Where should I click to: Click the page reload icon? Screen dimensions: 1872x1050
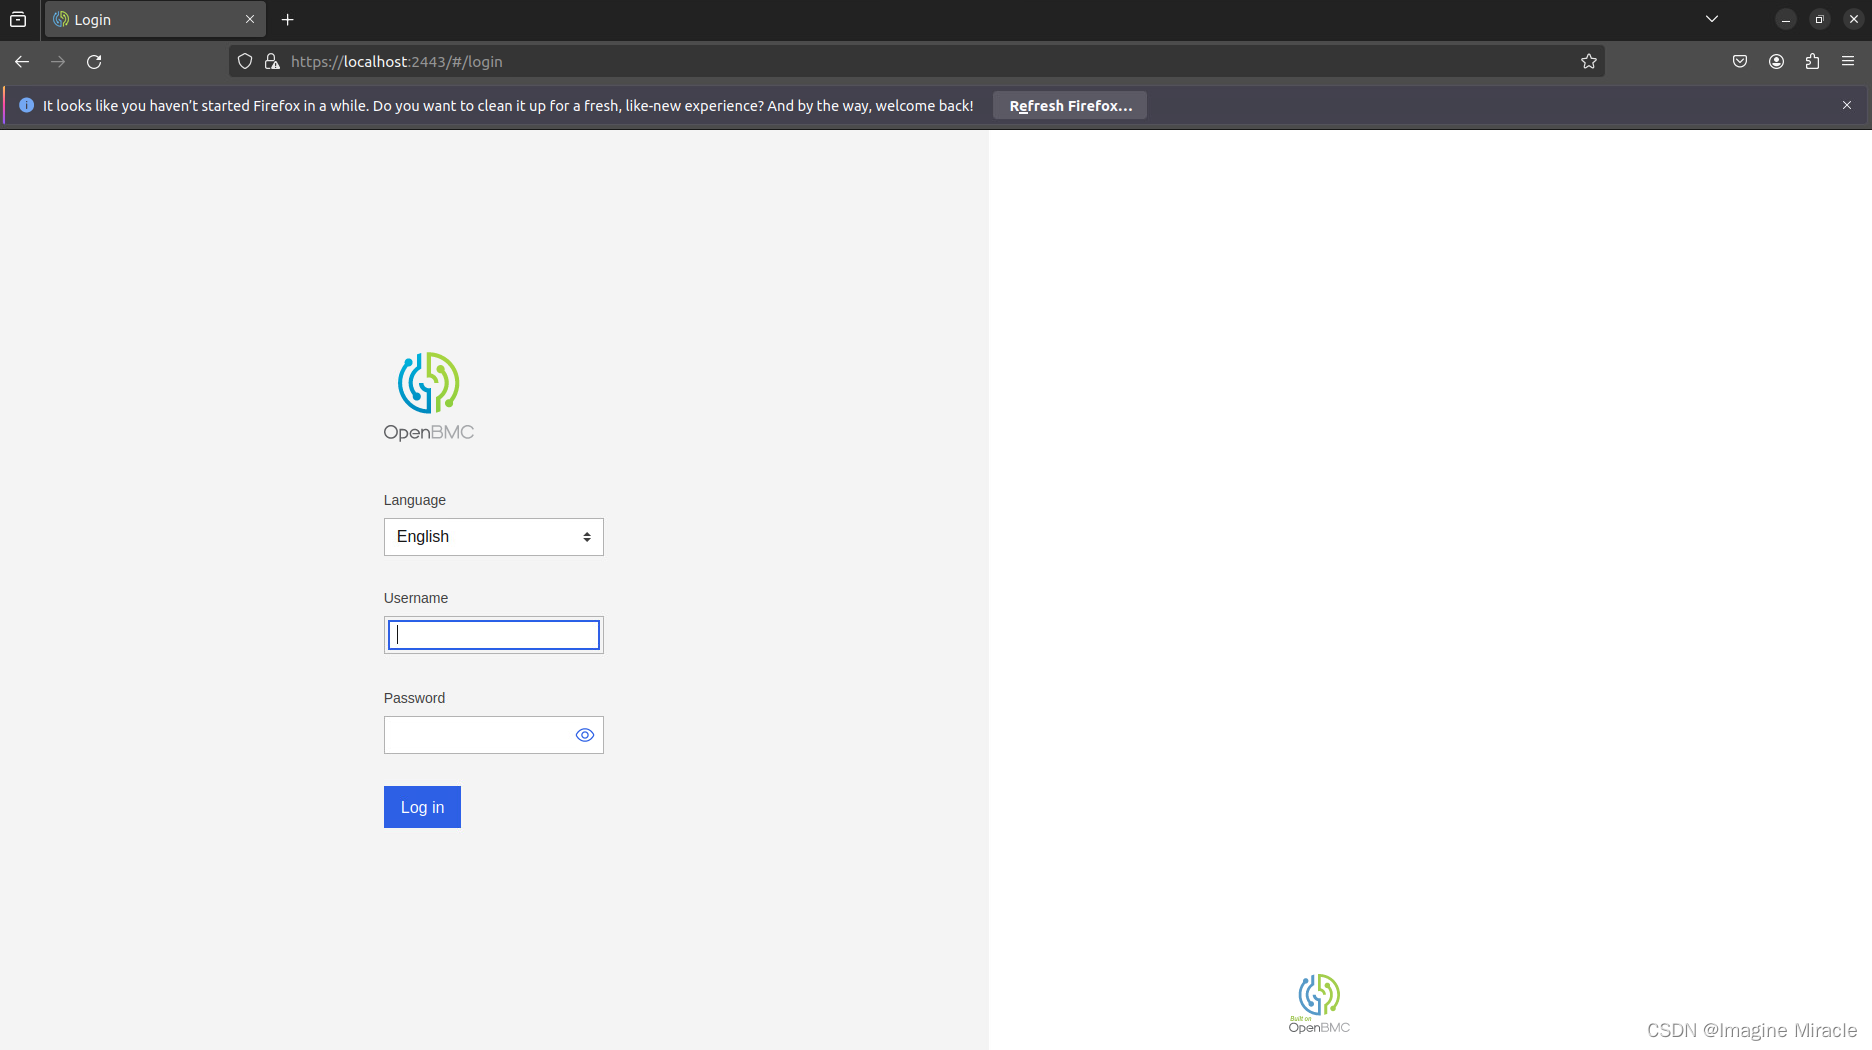pyautogui.click(x=94, y=61)
